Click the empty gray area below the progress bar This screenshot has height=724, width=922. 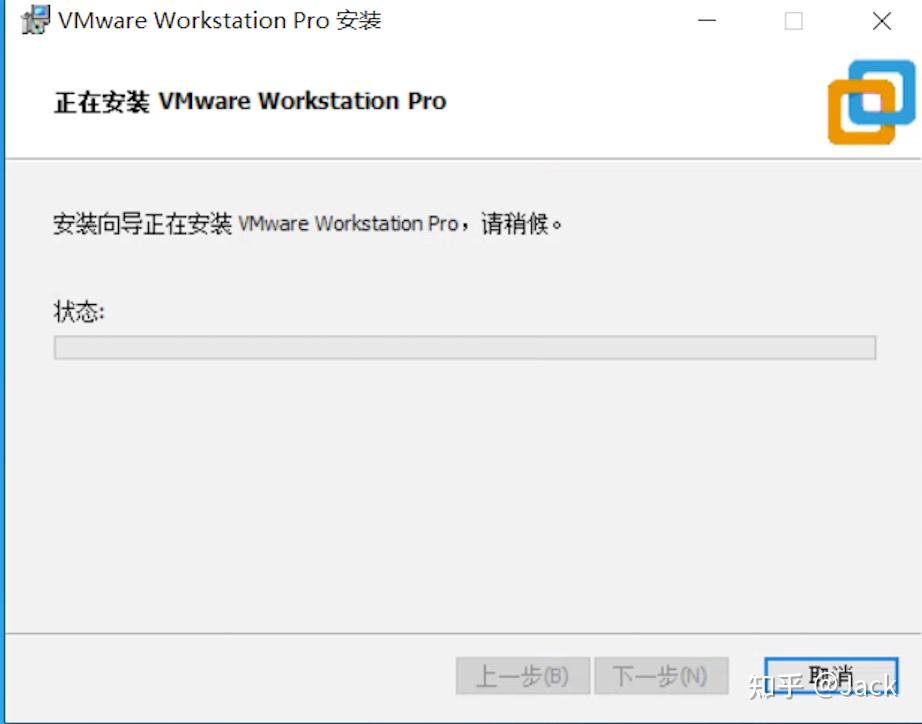coord(465,494)
